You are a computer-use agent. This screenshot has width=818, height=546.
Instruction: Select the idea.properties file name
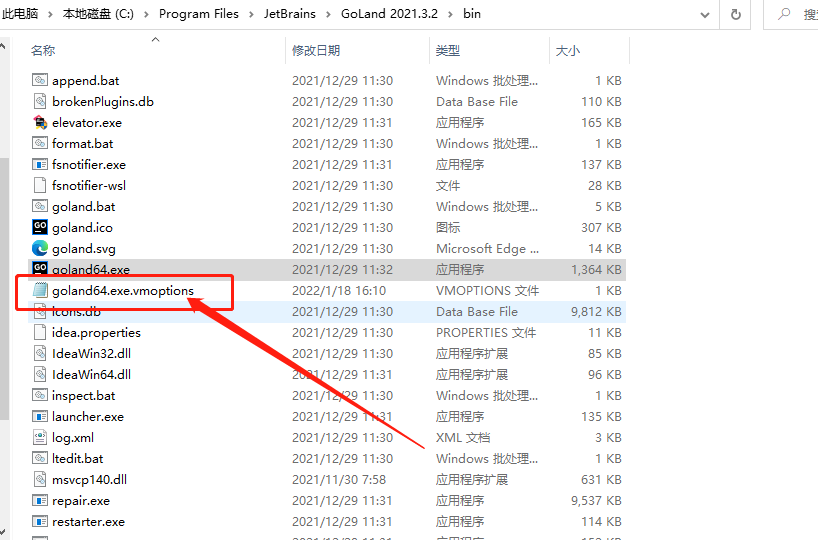96,333
